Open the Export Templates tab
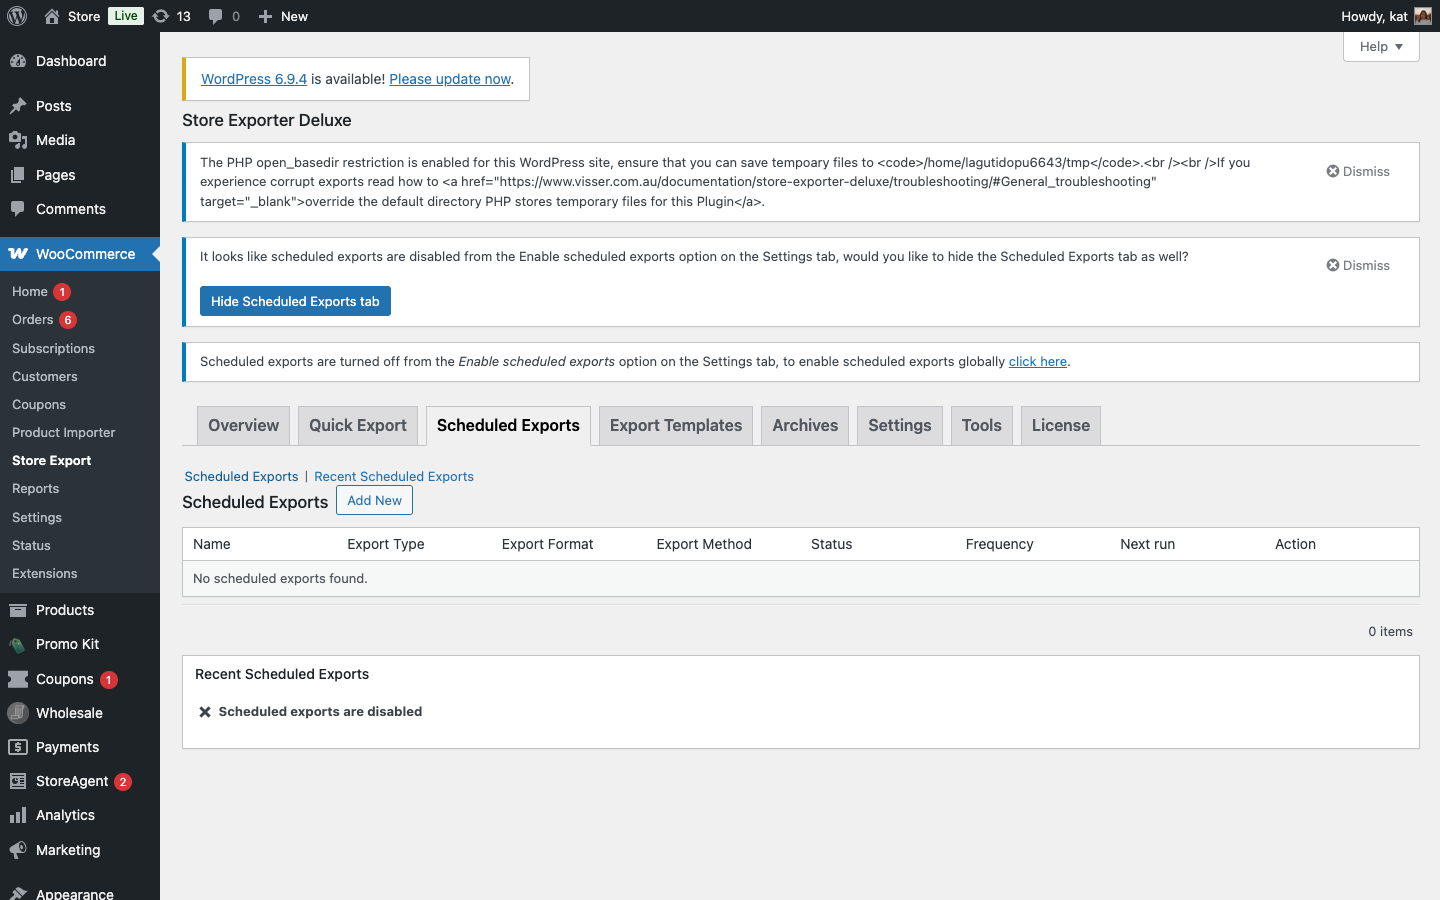Viewport: 1440px width, 900px height. (x=675, y=425)
